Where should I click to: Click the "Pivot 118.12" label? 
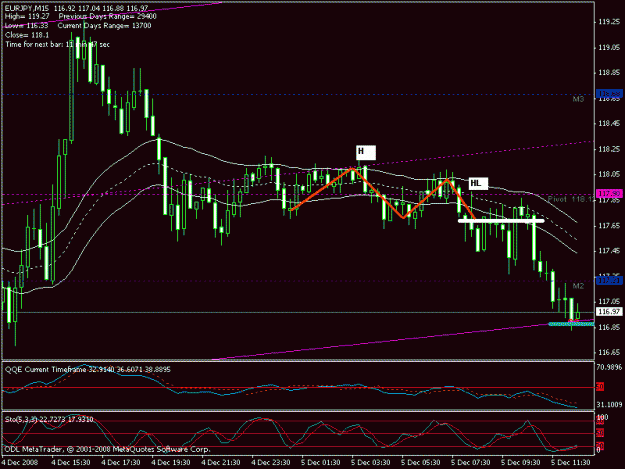click(571, 199)
